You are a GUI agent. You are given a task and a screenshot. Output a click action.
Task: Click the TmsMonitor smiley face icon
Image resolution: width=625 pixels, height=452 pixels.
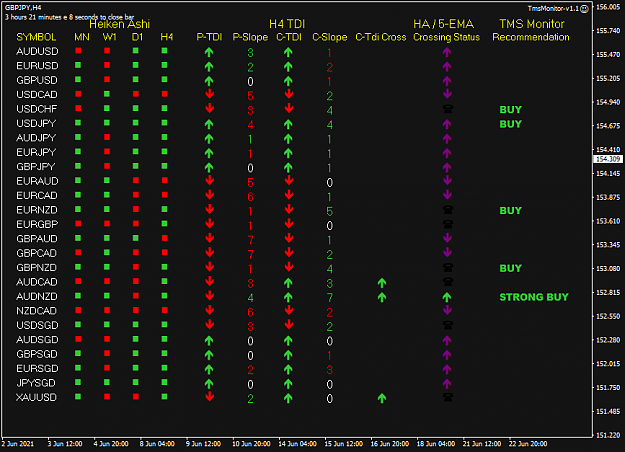(584, 9)
